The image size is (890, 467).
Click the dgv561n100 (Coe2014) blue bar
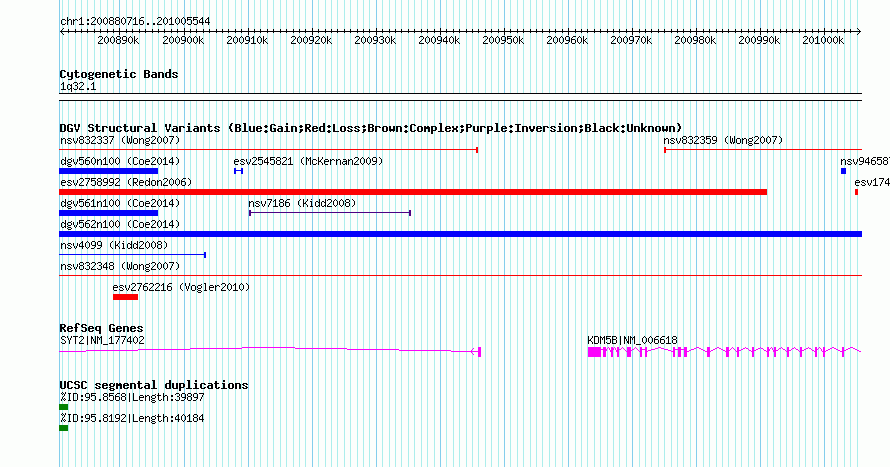(x=108, y=213)
